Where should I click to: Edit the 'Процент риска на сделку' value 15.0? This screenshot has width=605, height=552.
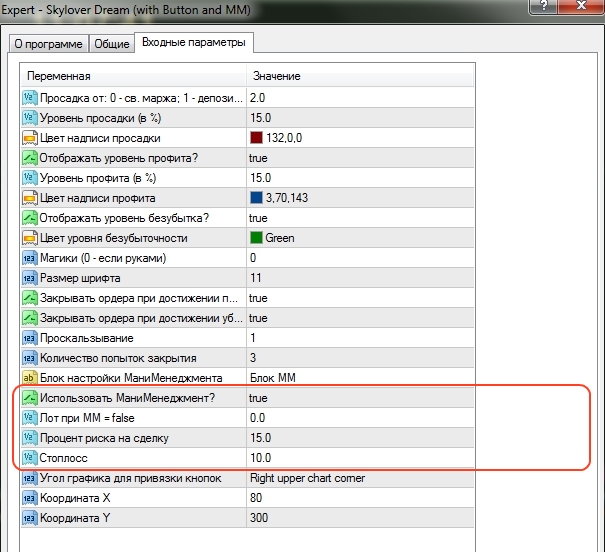(x=261, y=438)
